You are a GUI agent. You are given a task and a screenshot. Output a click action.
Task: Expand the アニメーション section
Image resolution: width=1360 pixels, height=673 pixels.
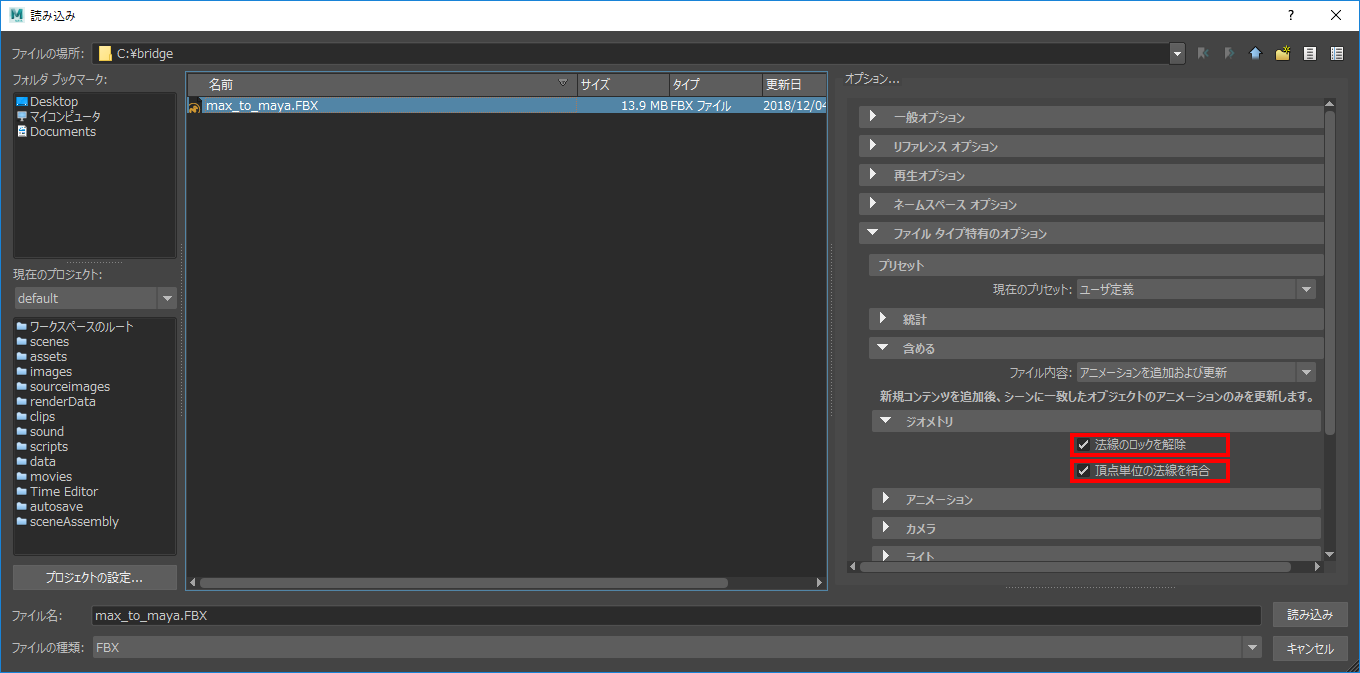[x=939, y=499]
